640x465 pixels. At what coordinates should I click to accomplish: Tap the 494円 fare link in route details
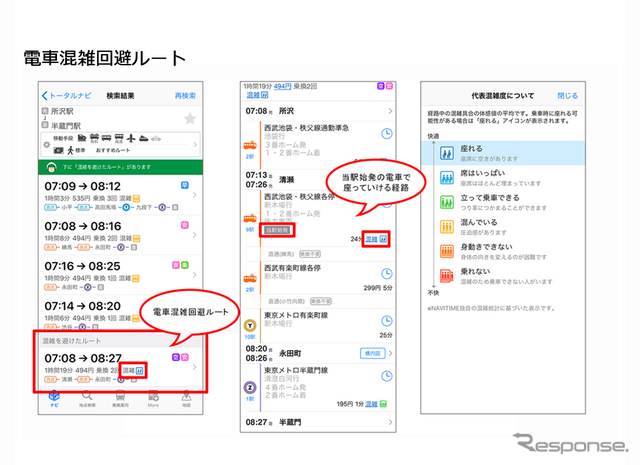tap(282, 86)
